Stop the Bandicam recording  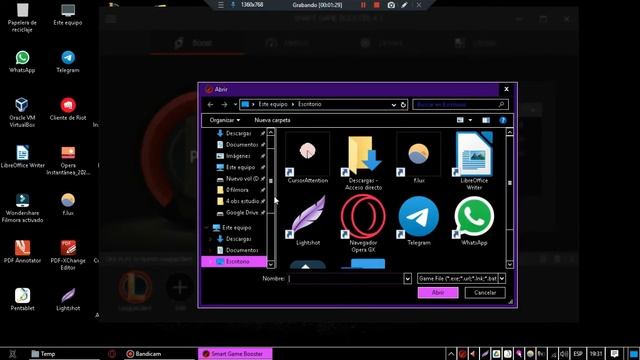point(377,5)
